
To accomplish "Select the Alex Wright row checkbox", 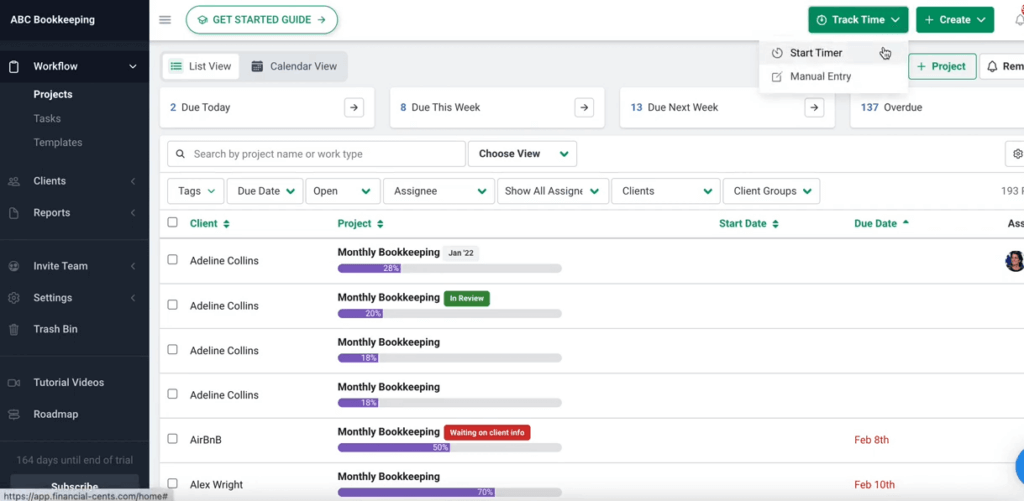I will click(173, 484).
